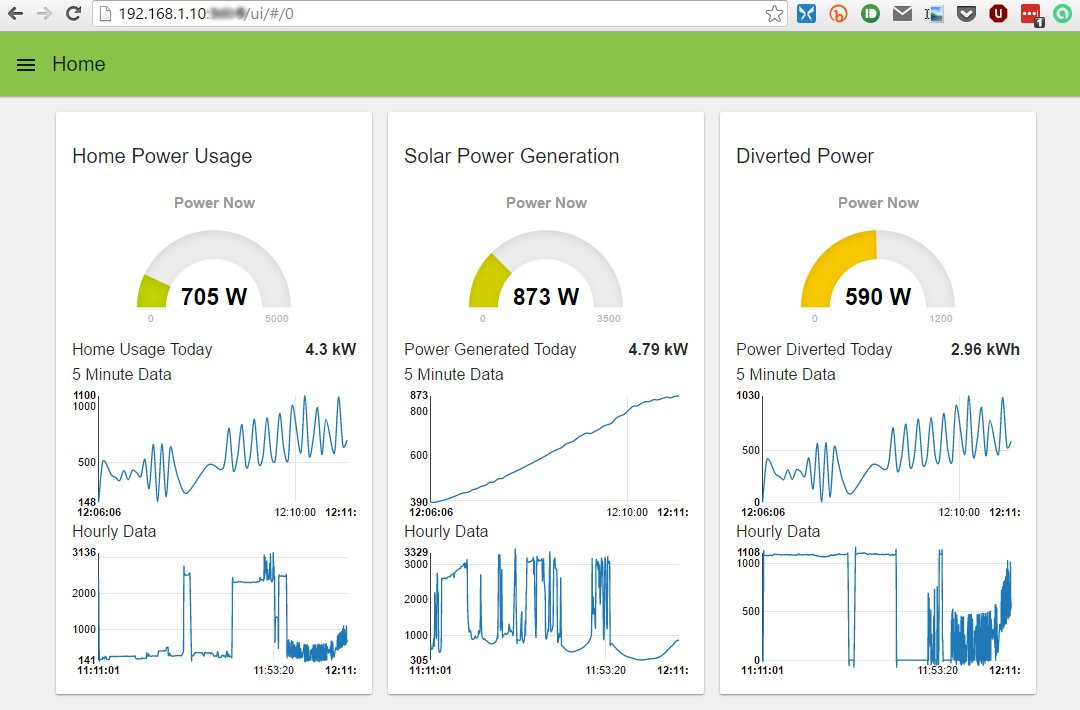Screen dimensions: 1080x710
Task: Check mail via the envelope extension icon
Action: 900,14
